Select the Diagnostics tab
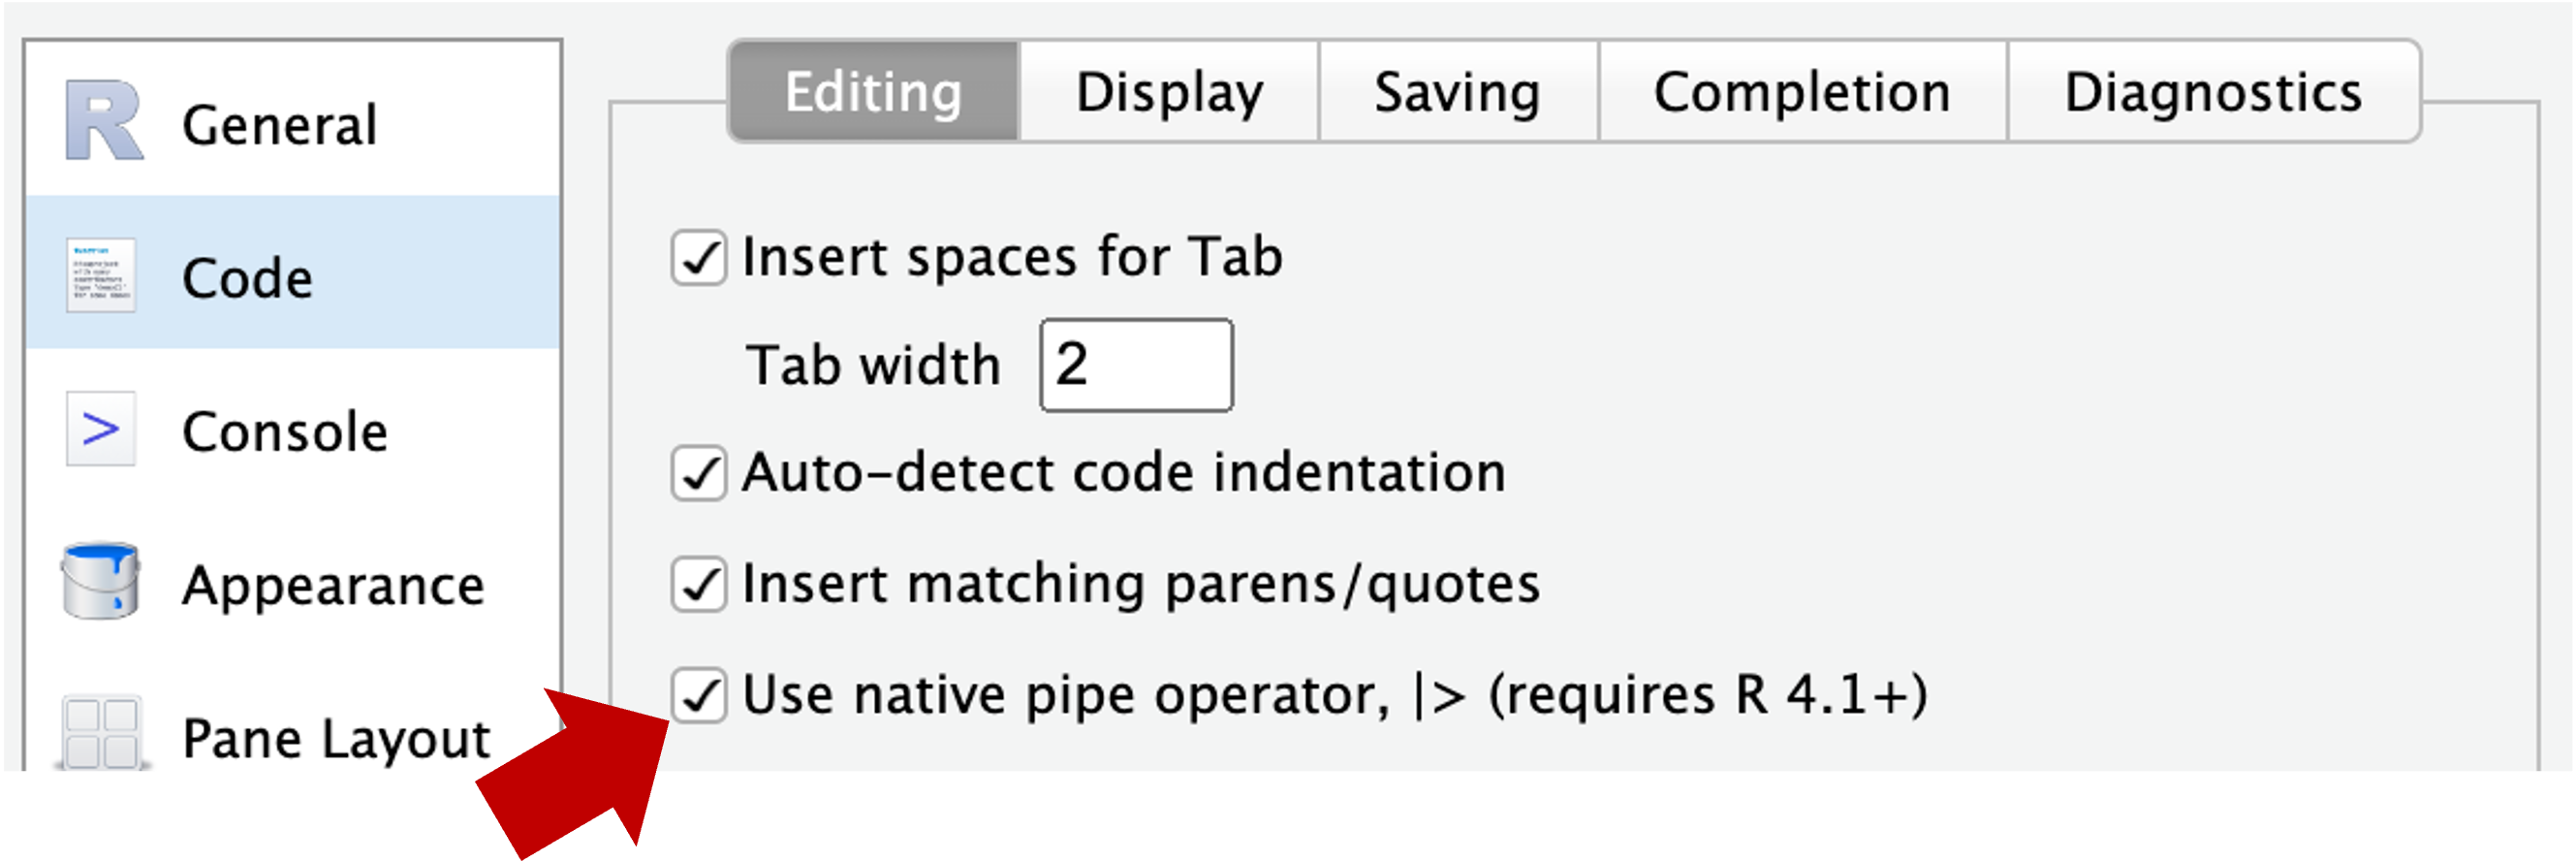The image size is (2576, 862). point(2213,92)
